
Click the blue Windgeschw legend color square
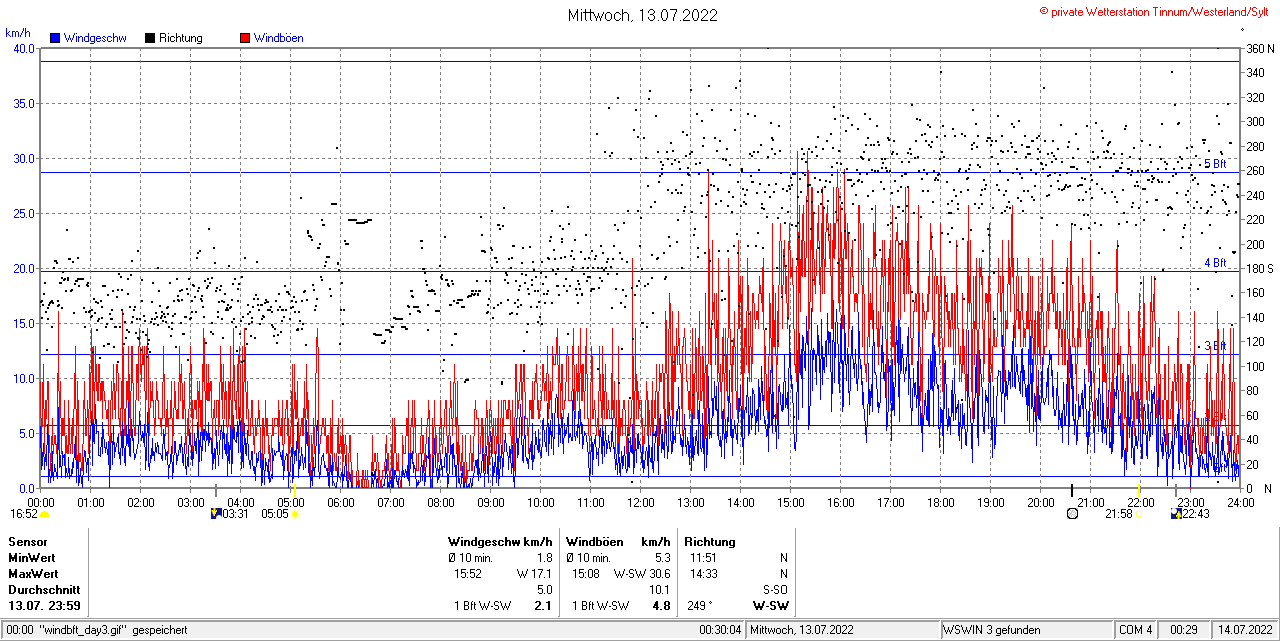point(55,38)
